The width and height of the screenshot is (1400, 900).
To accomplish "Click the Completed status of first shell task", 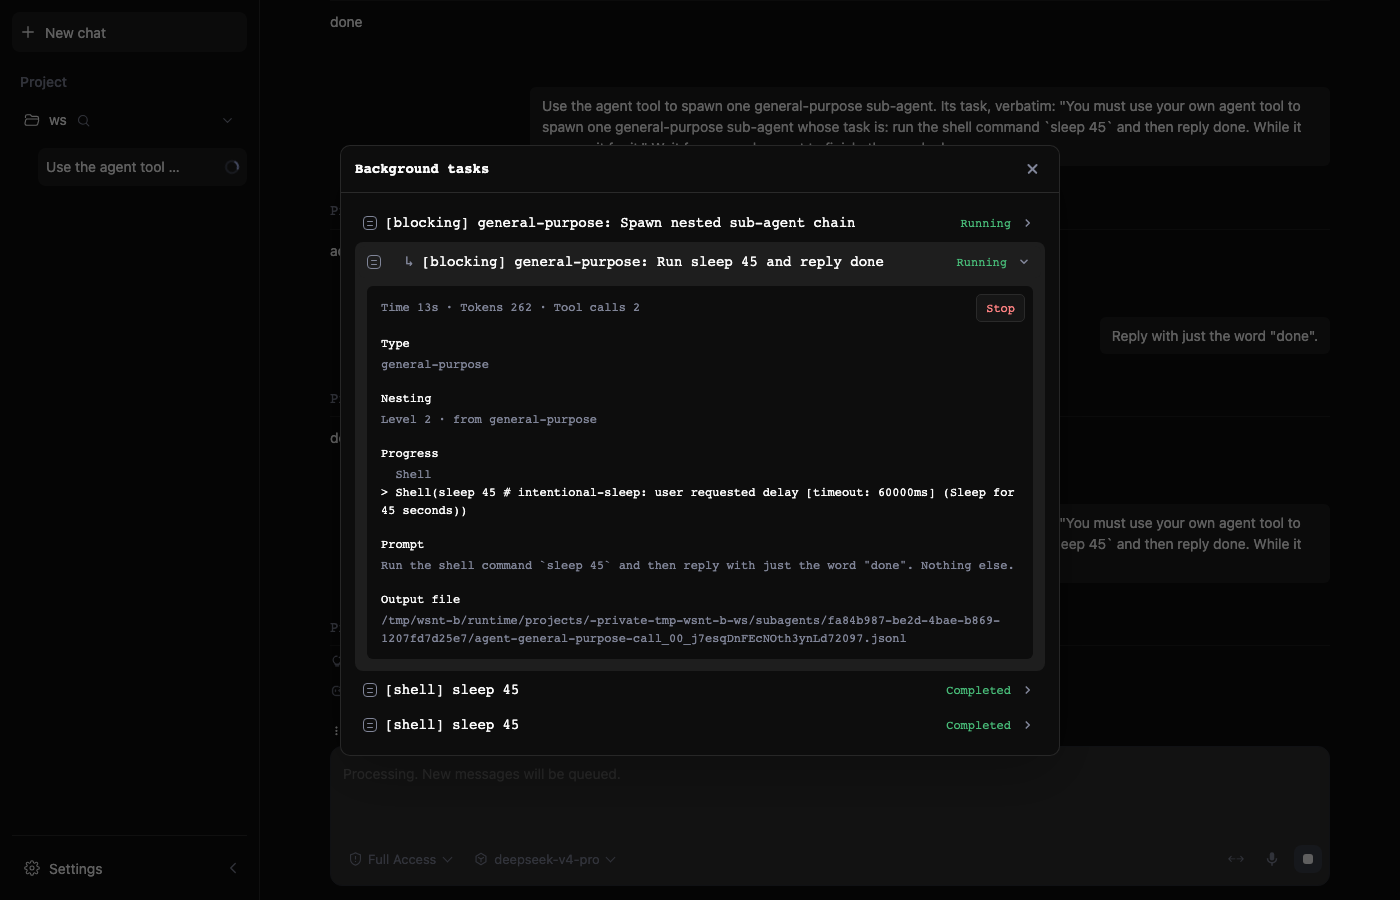I will (x=978, y=691).
